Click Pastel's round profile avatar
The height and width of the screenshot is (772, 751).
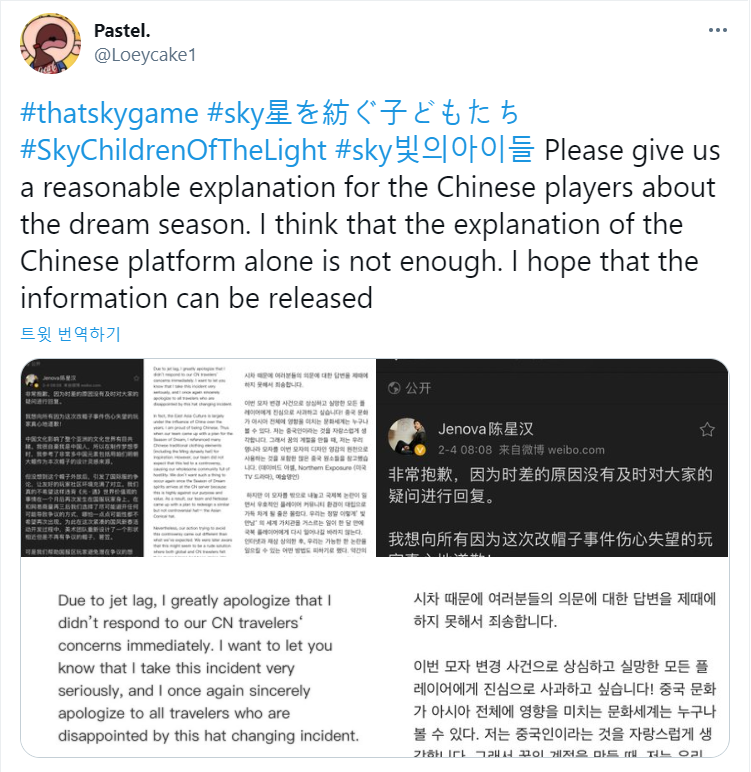pos(50,43)
